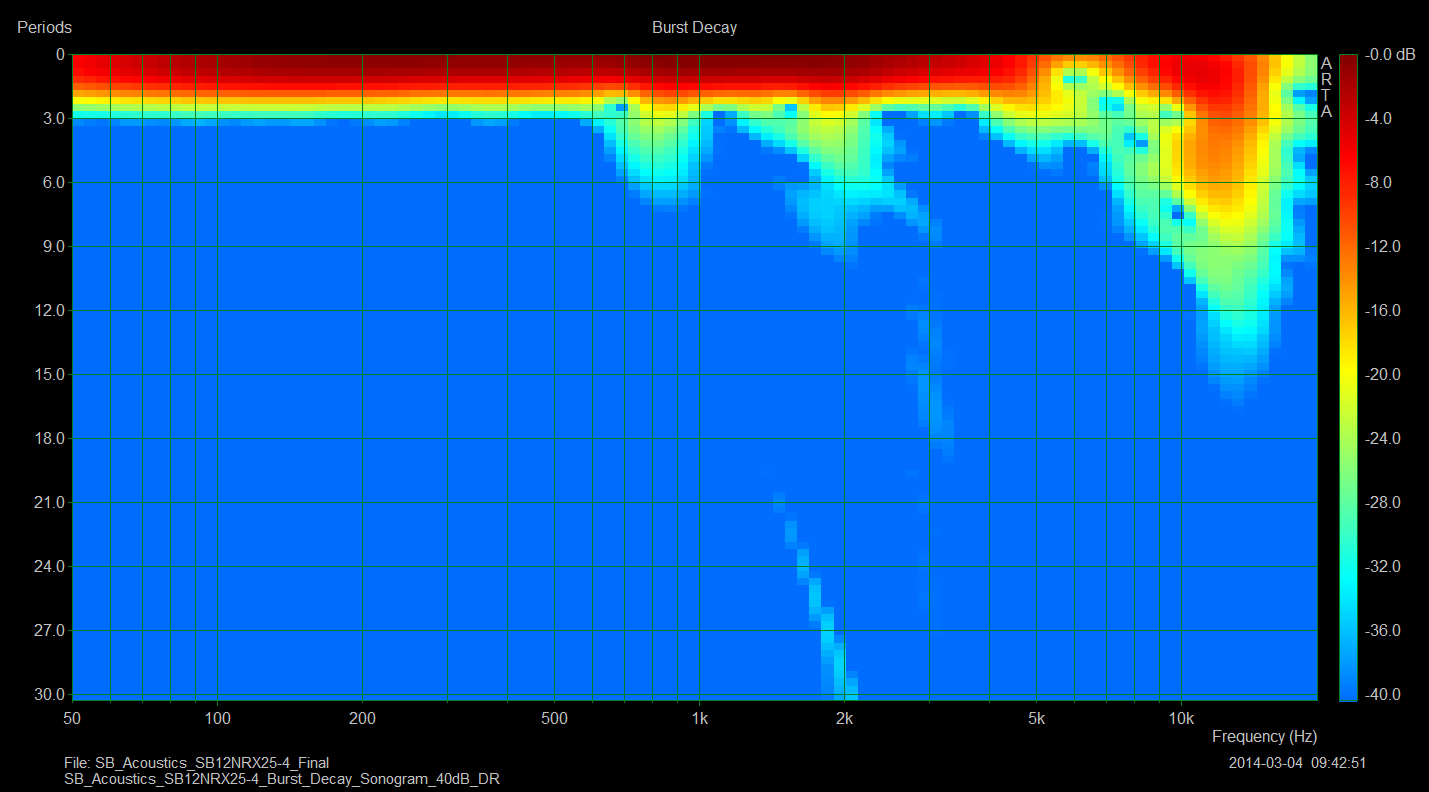Click the 2014-03-04 09:42:51 timestamp
Screen dimensions: 1429x792
(1297, 763)
